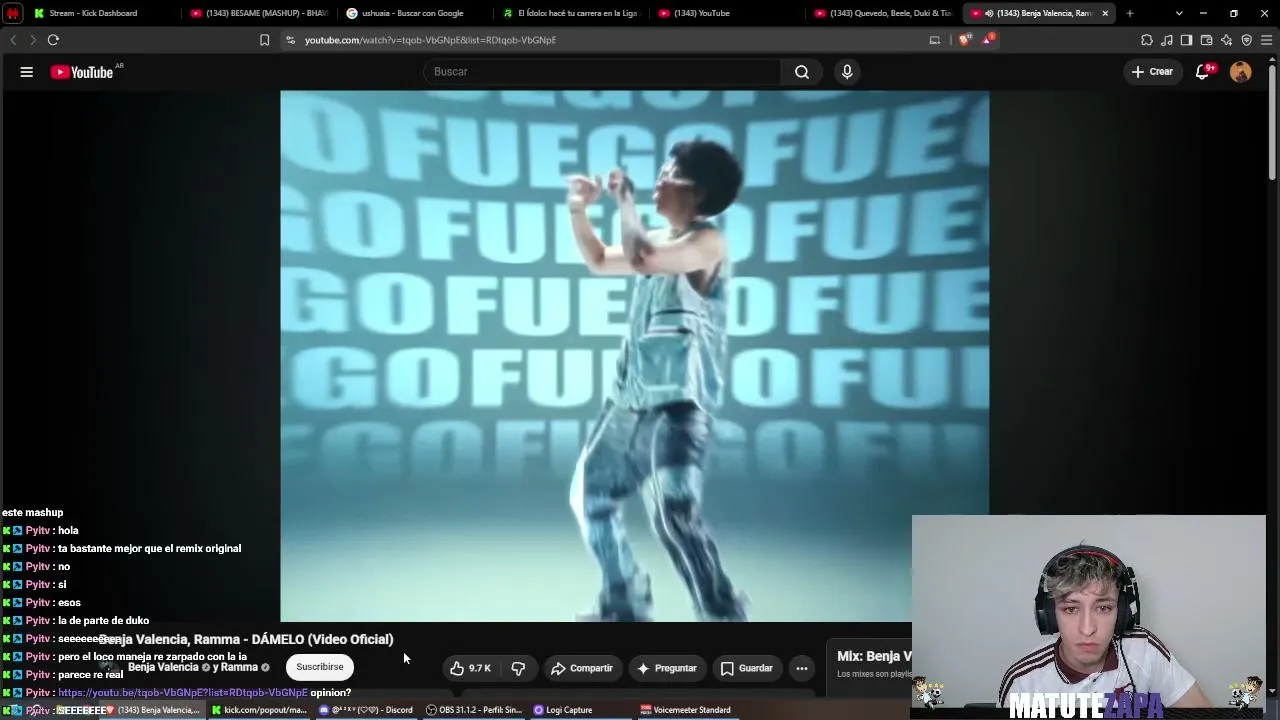
Task: Go back with the browser back arrow
Action: pos(13,40)
